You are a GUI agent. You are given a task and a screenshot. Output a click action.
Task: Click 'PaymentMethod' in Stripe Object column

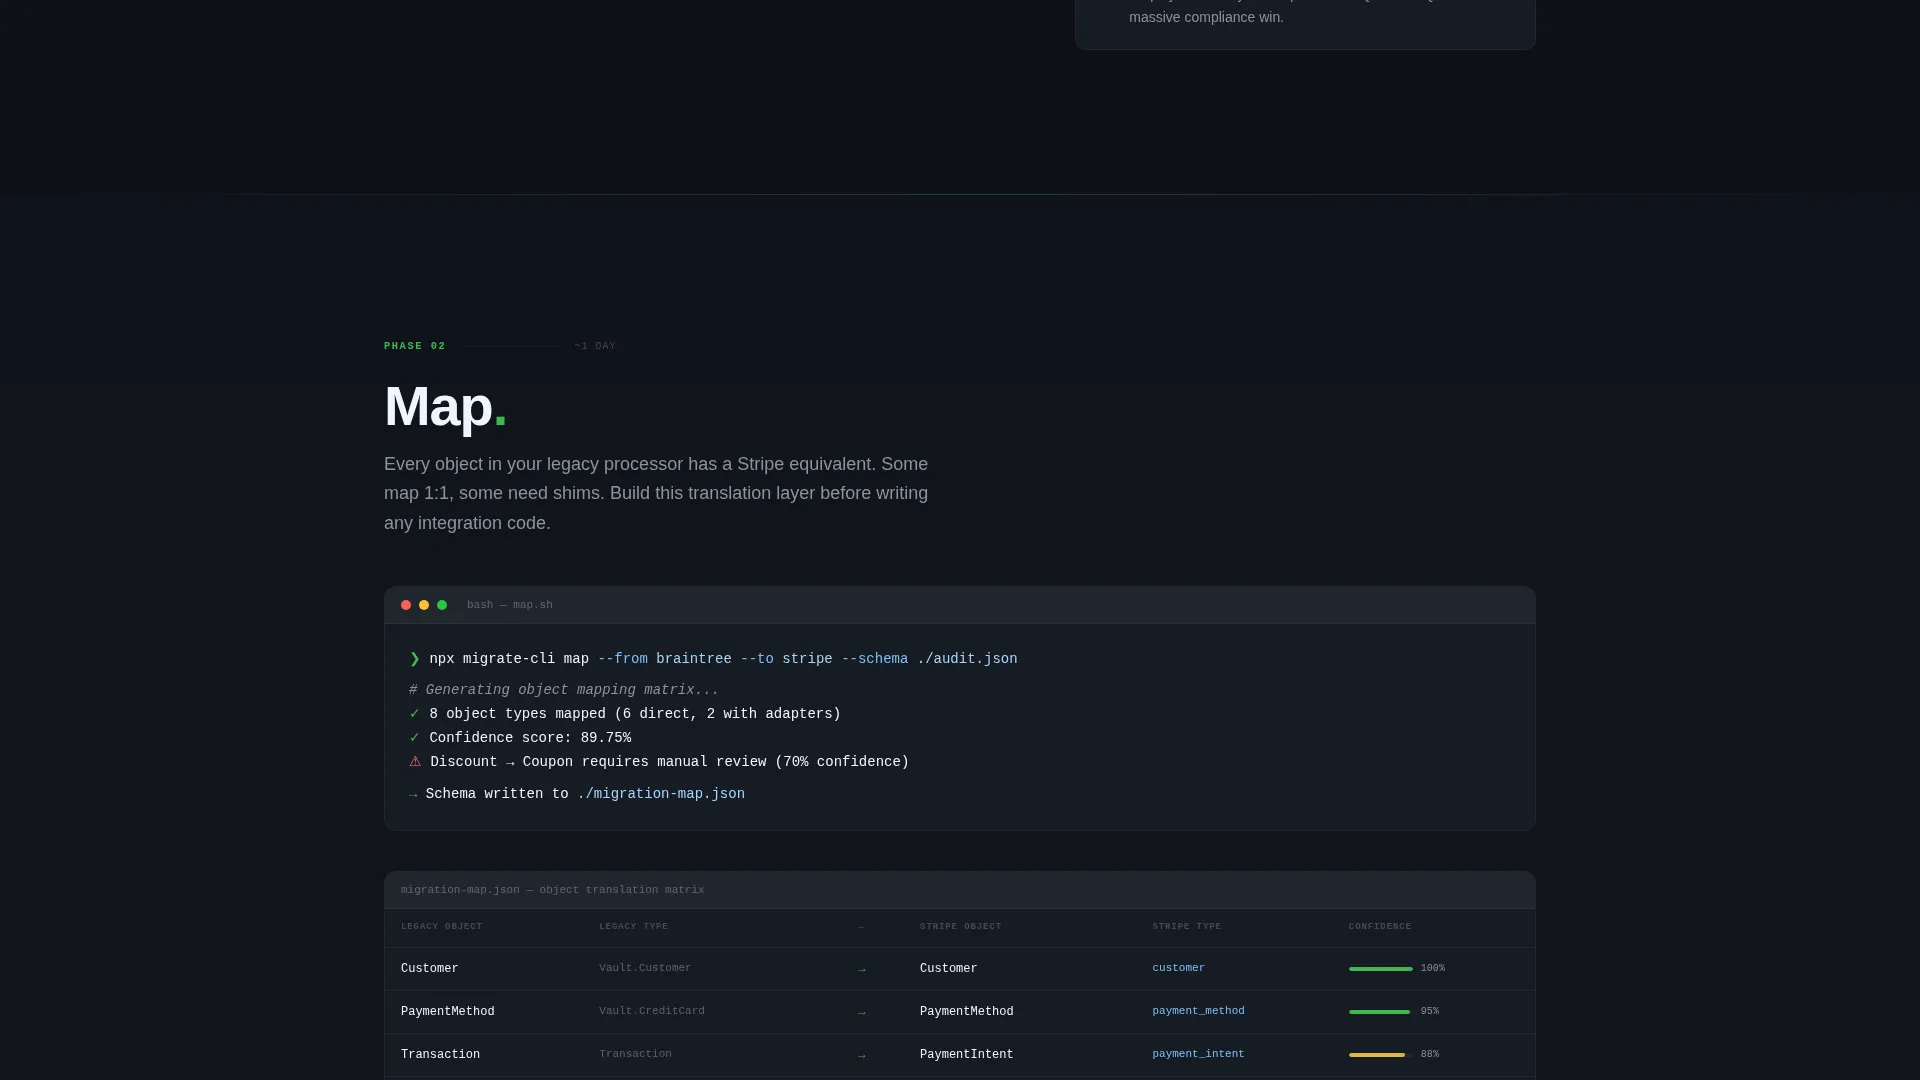(x=966, y=1012)
